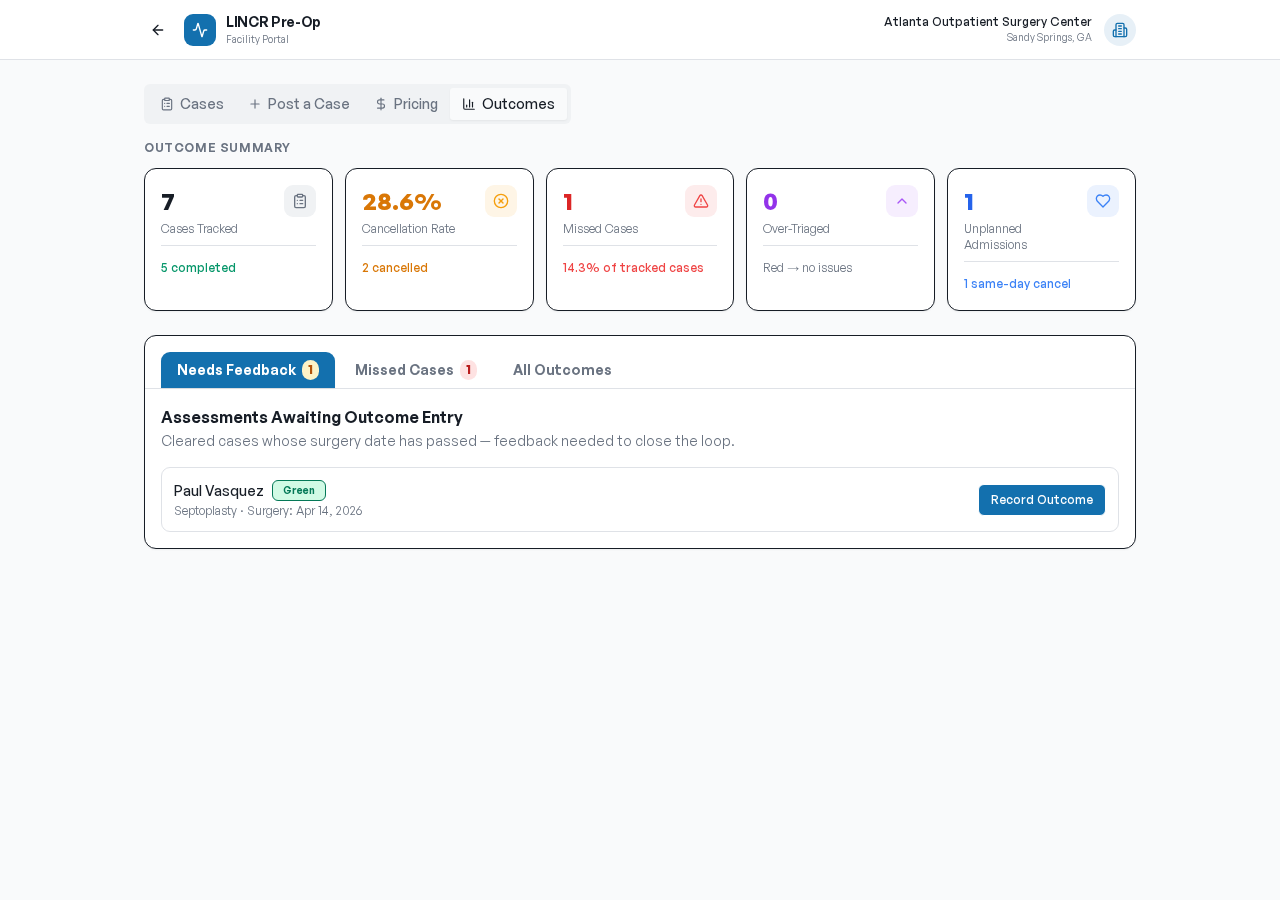The image size is (1280, 900).
Task: Click the warning triangle Missed Cases icon
Action: pos(701,201)
